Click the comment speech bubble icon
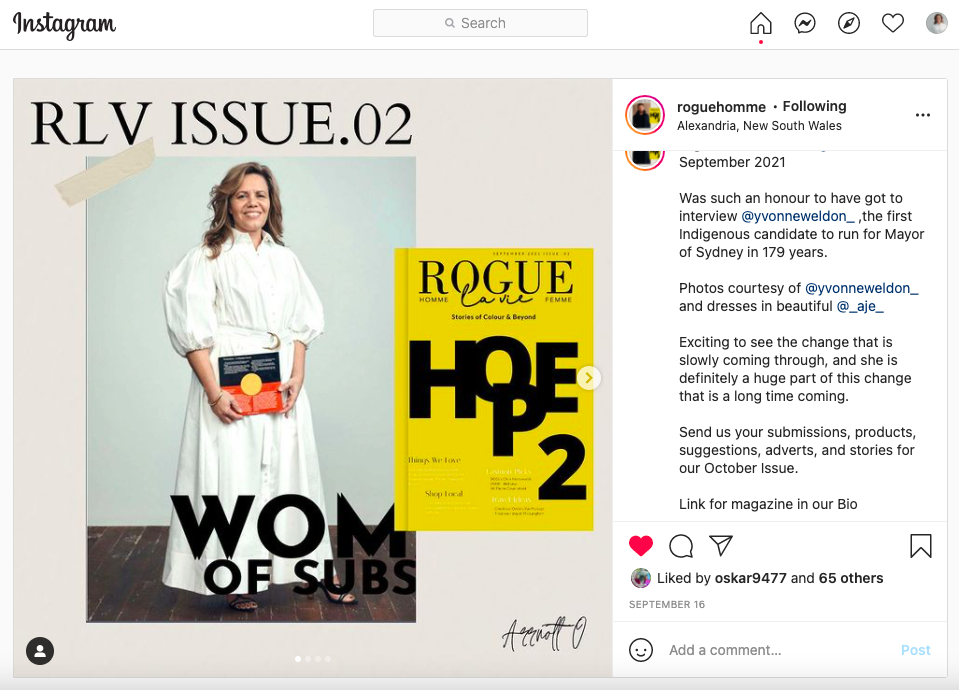This screenshot has width=959, height=690. tap(681, 546)
